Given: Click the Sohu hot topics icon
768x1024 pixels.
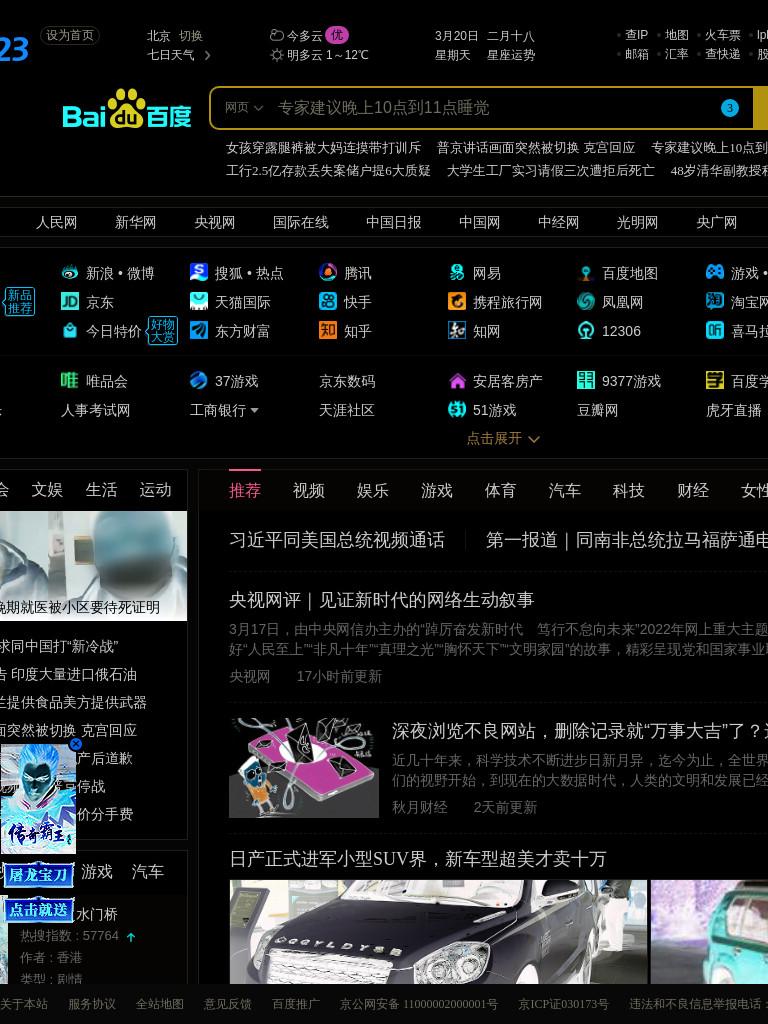Looking at the screenshot, I should click(199, 272).
